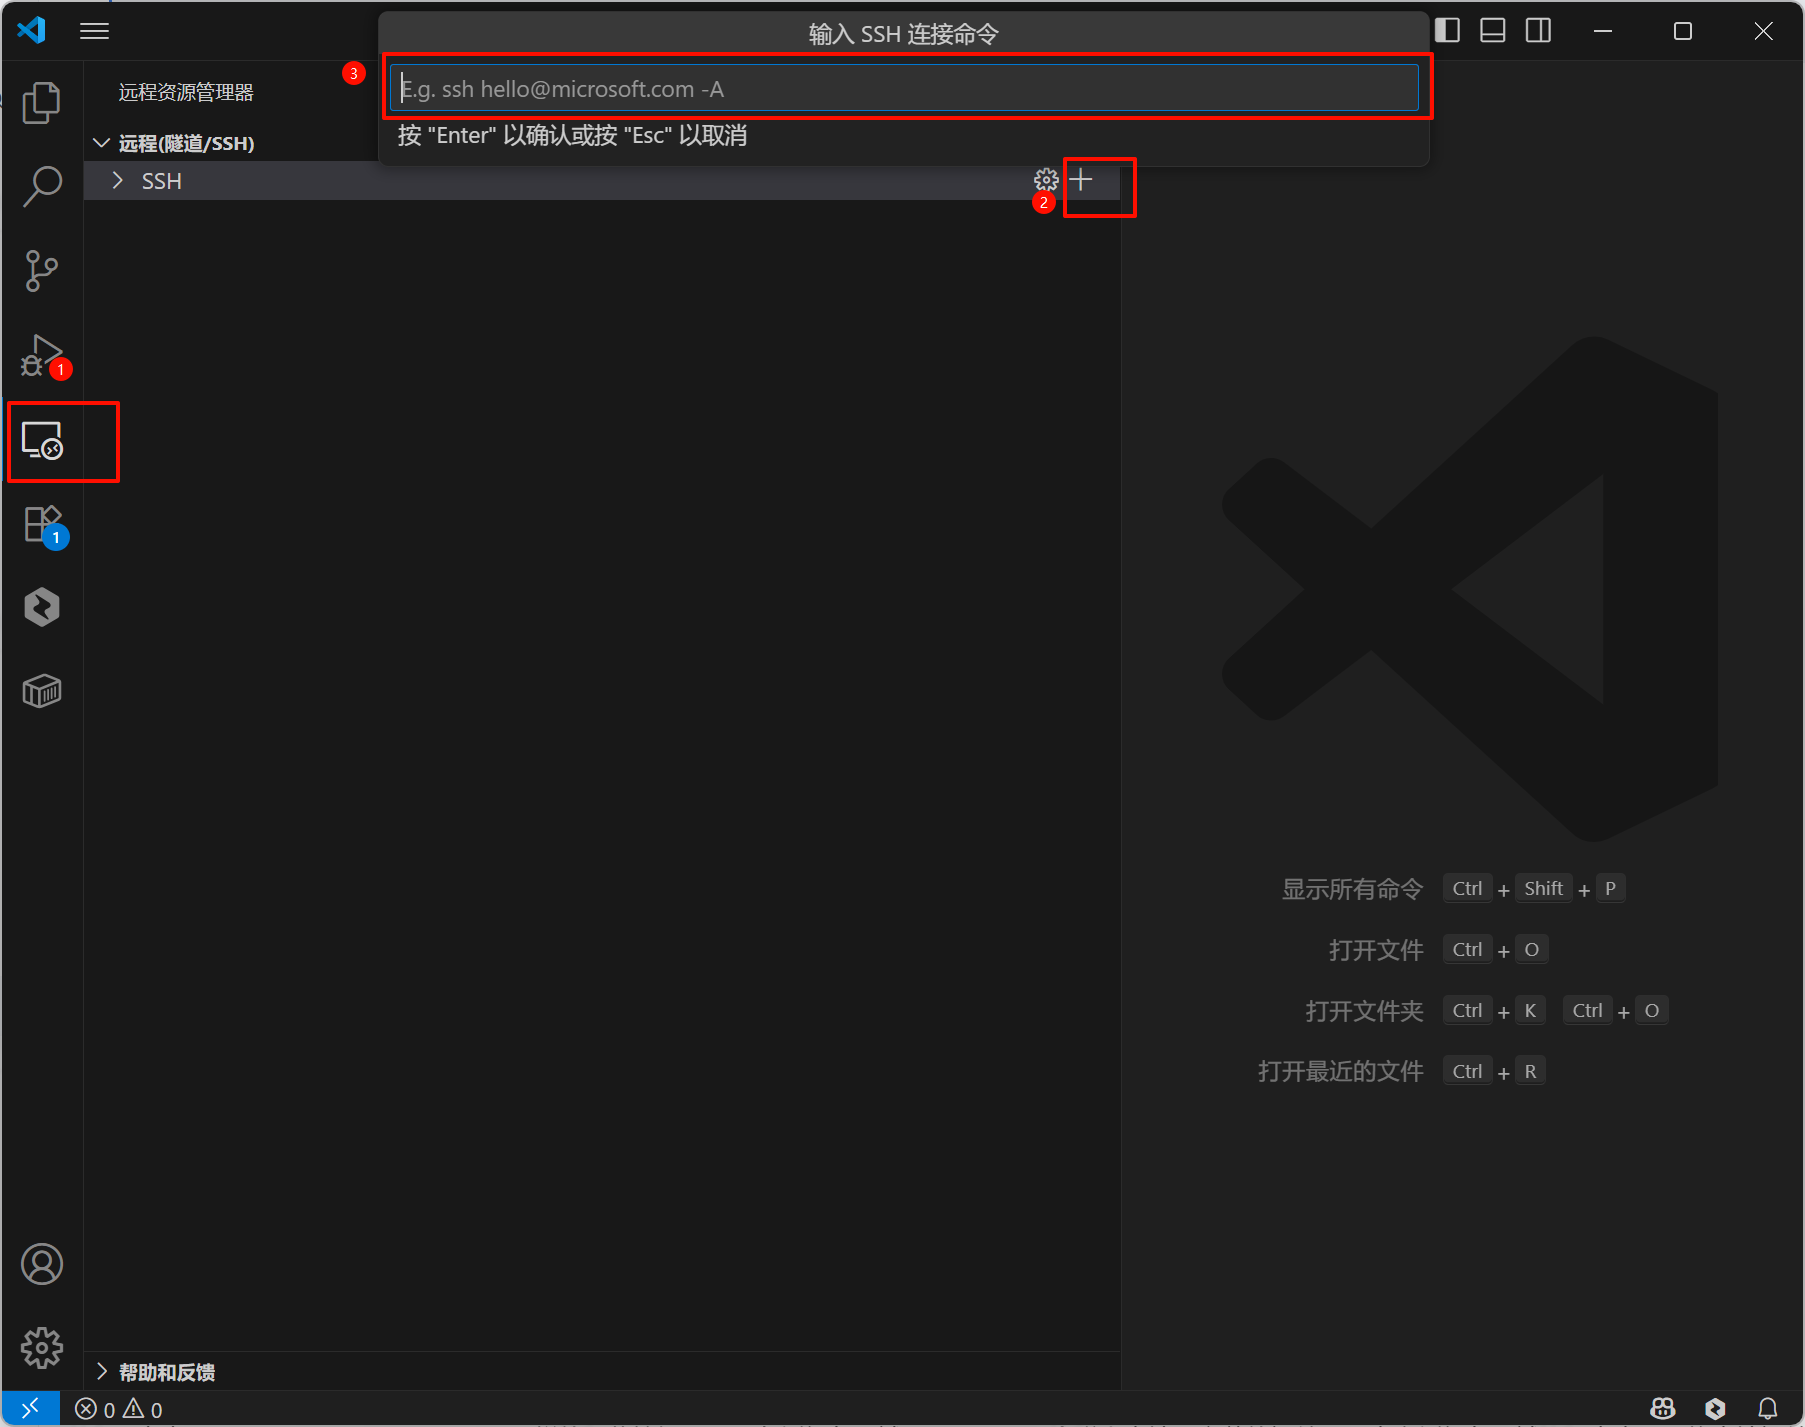Expand the SSH tree item
Screen dimensions: 1805x1427
[x=118, y=181]
